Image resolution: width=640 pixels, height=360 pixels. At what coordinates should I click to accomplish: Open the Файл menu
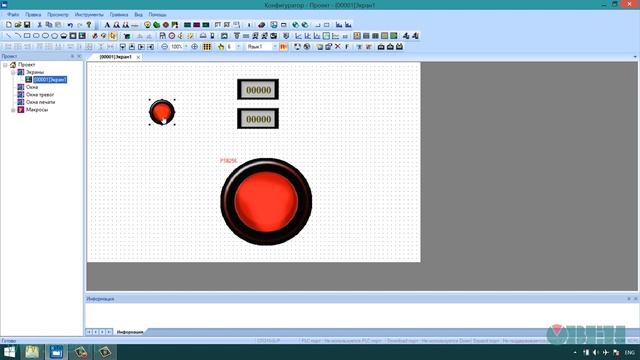pos(13,14)
